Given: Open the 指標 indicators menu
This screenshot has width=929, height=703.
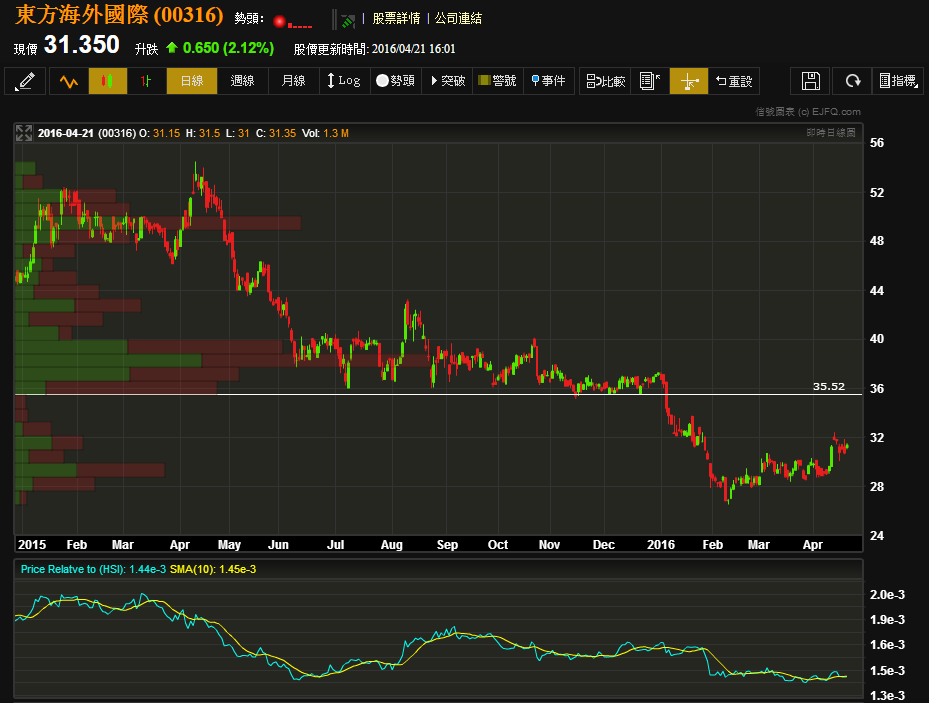Looking at the screenshot, I should pos(898,81).
